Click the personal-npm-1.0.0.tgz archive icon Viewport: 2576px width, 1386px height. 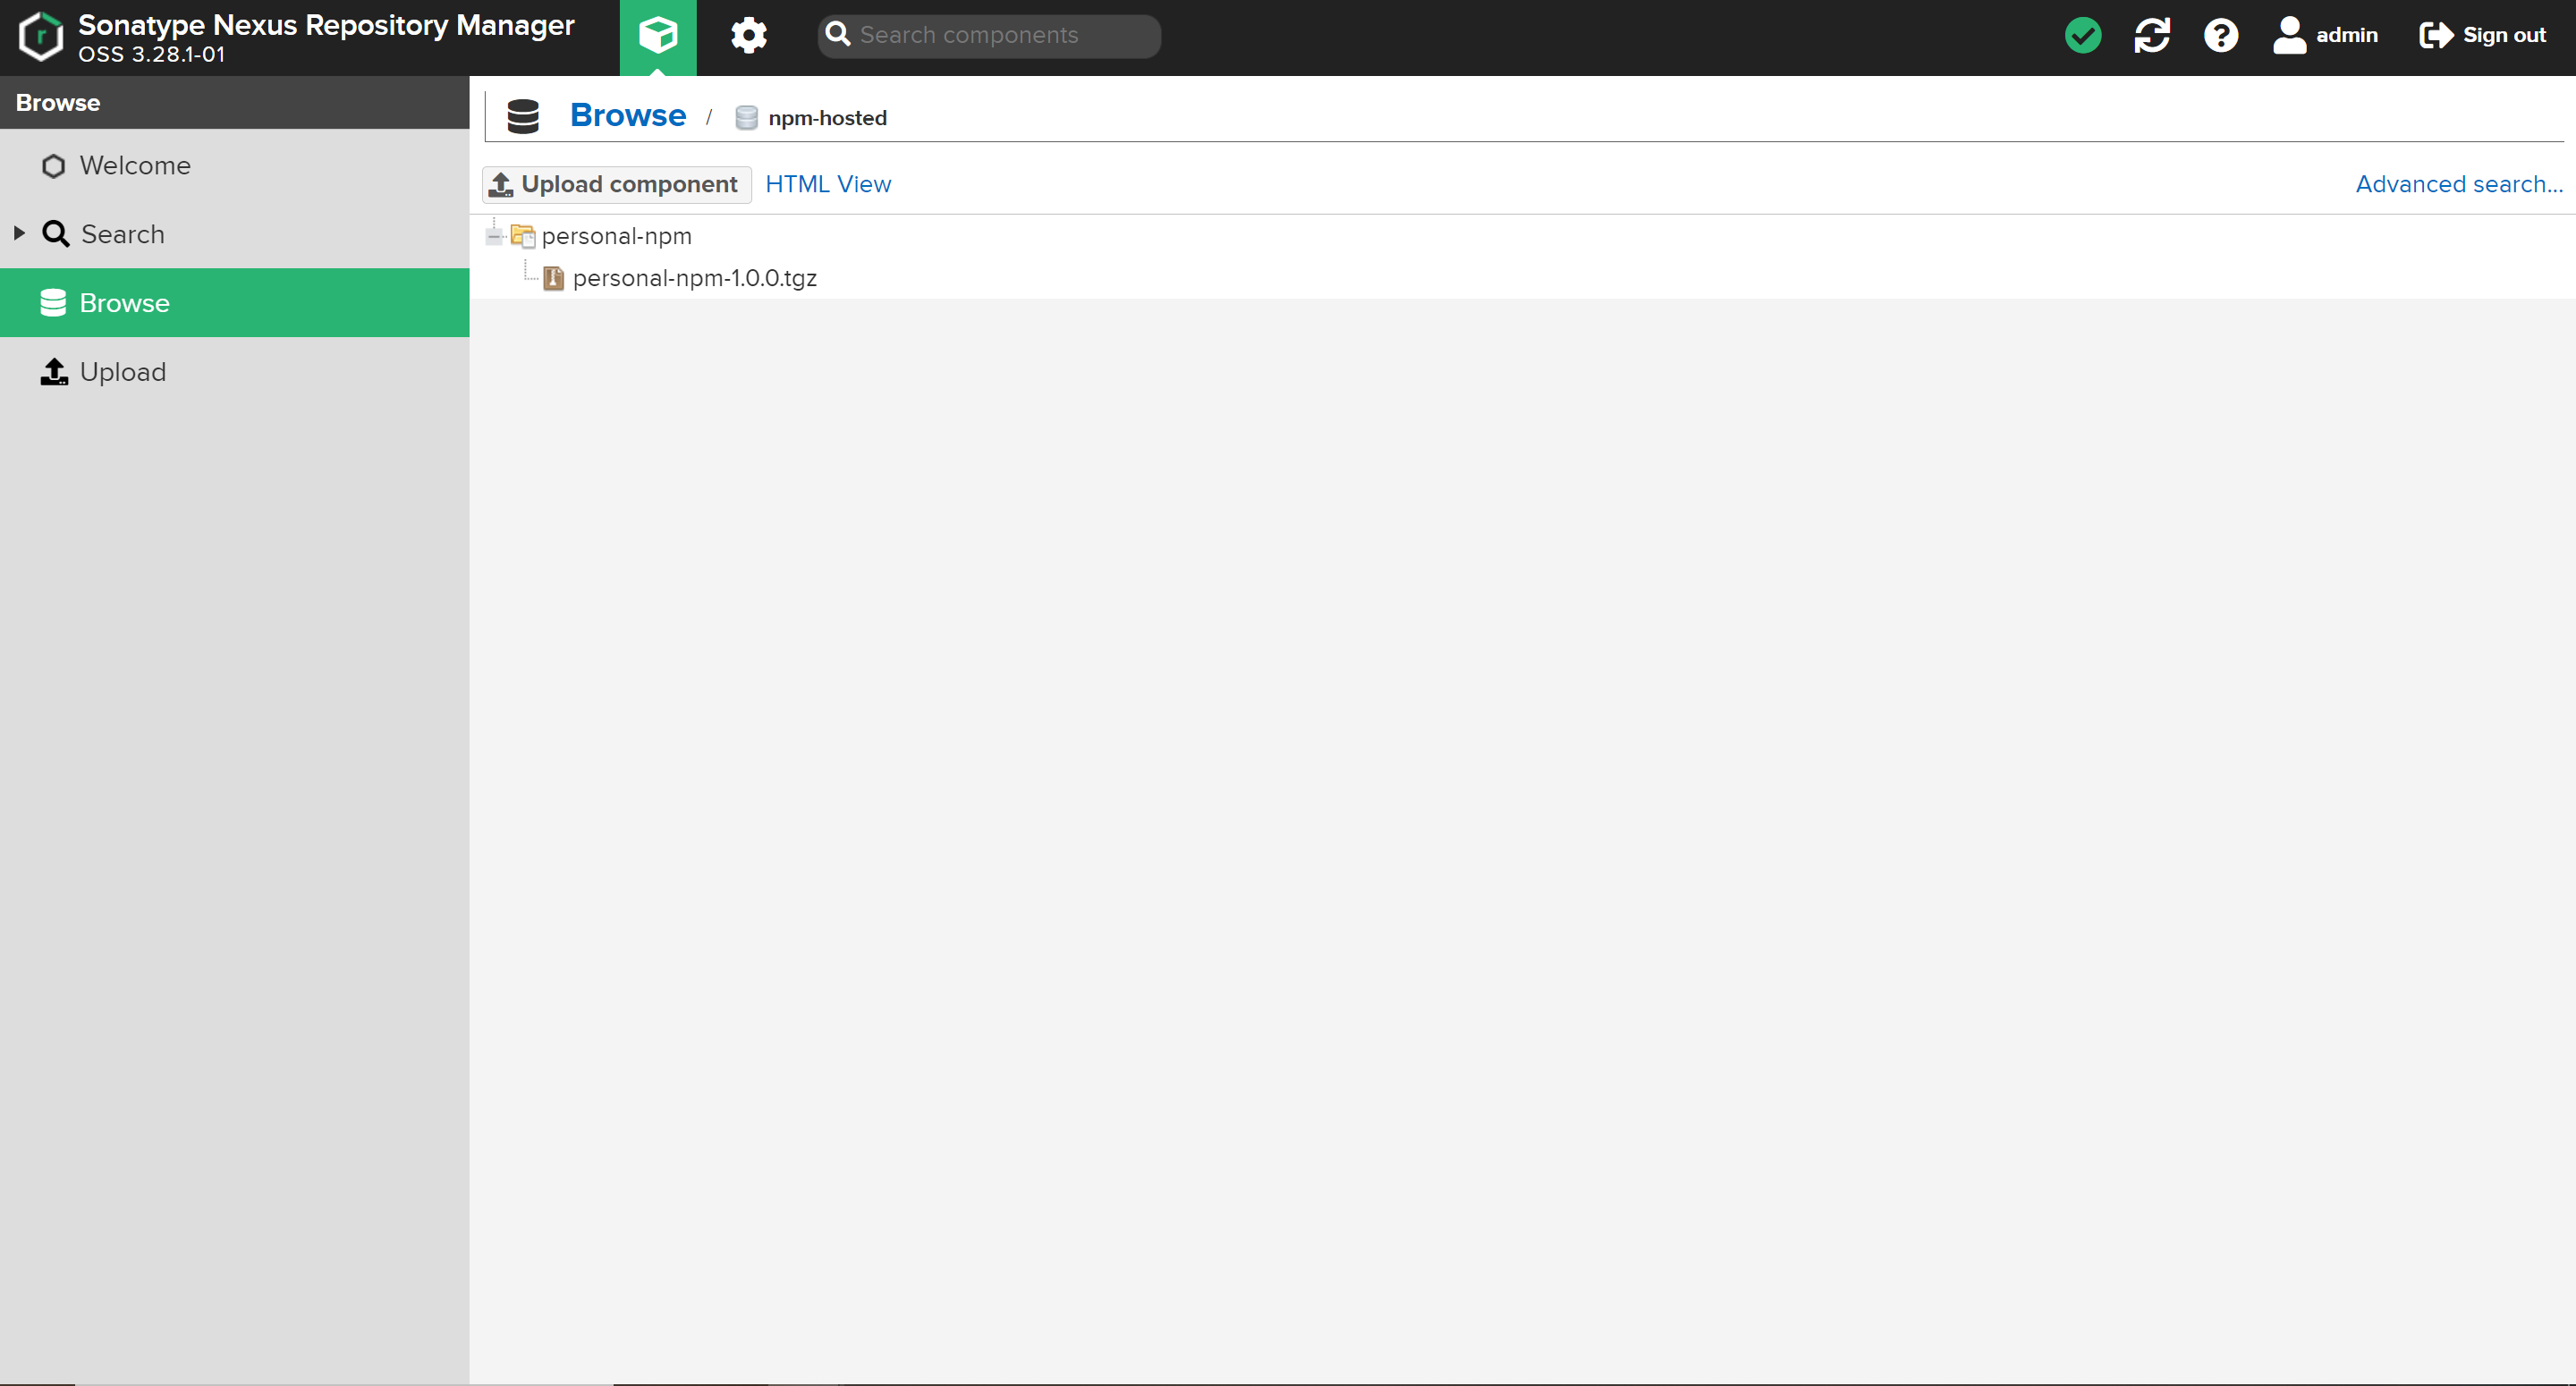pyautogui.click(x=553, y=278)
